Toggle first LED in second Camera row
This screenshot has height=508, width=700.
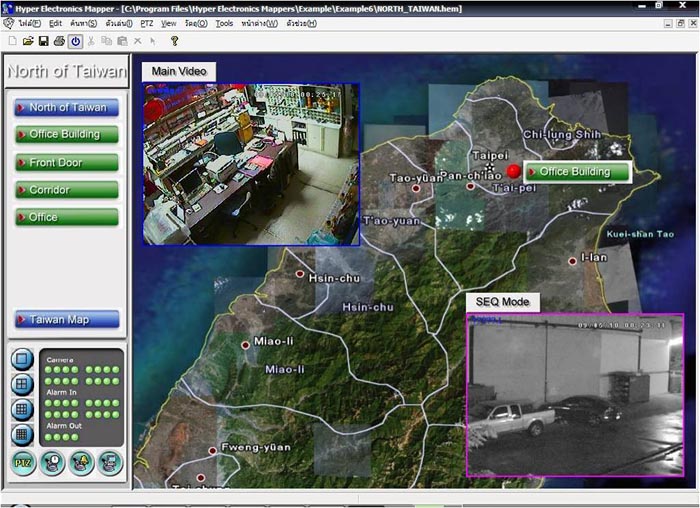(48, 381)
